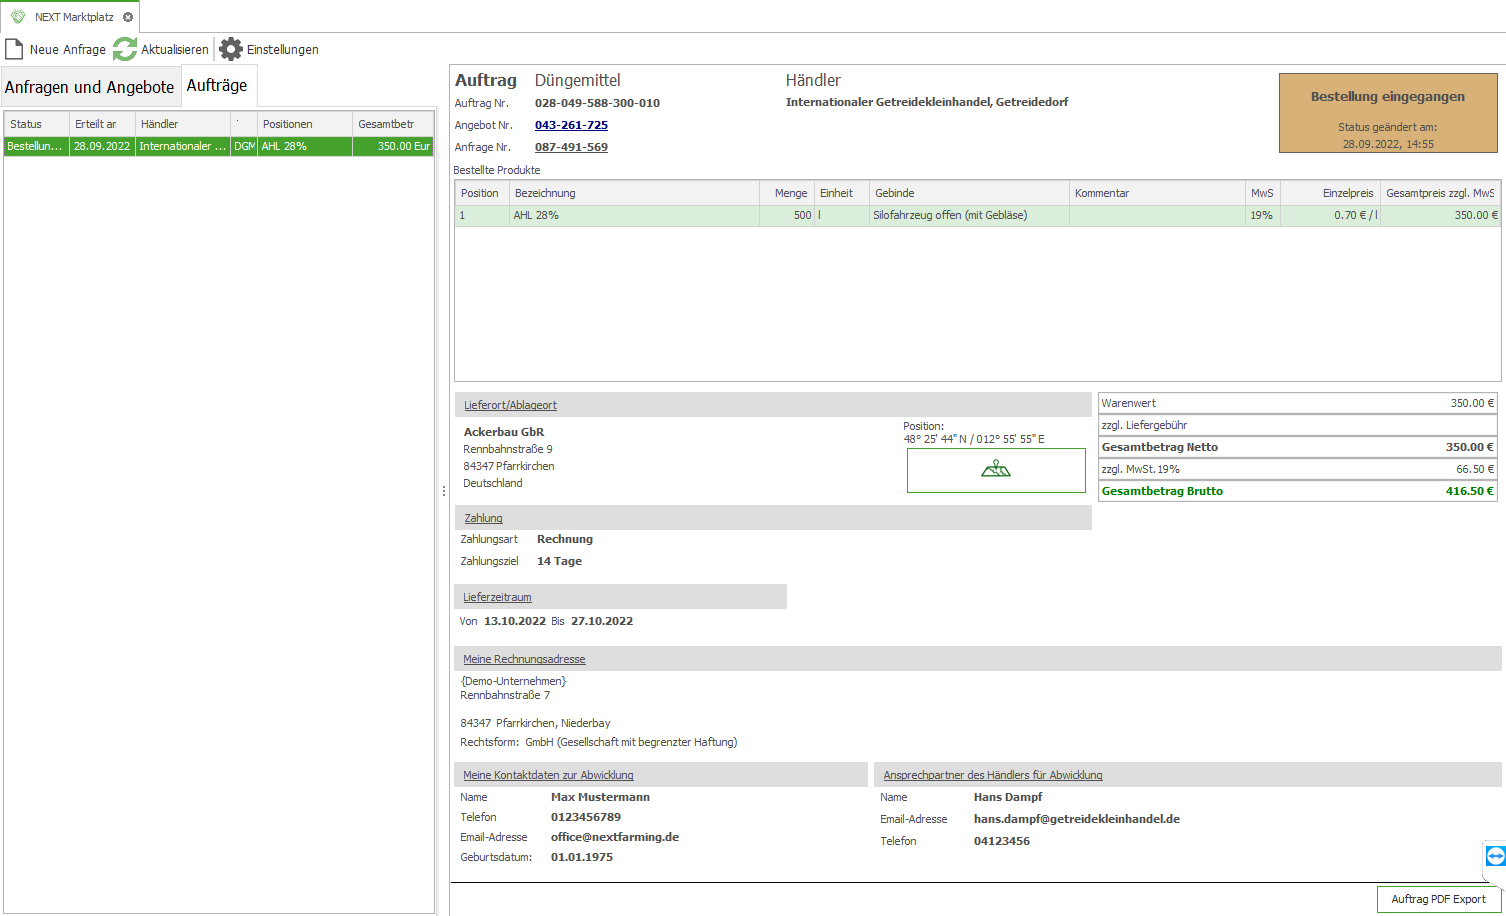Click the Lieferort/Ablageort section header
The width and height of the screenshot is (1506, 916).
pos(510,405)
